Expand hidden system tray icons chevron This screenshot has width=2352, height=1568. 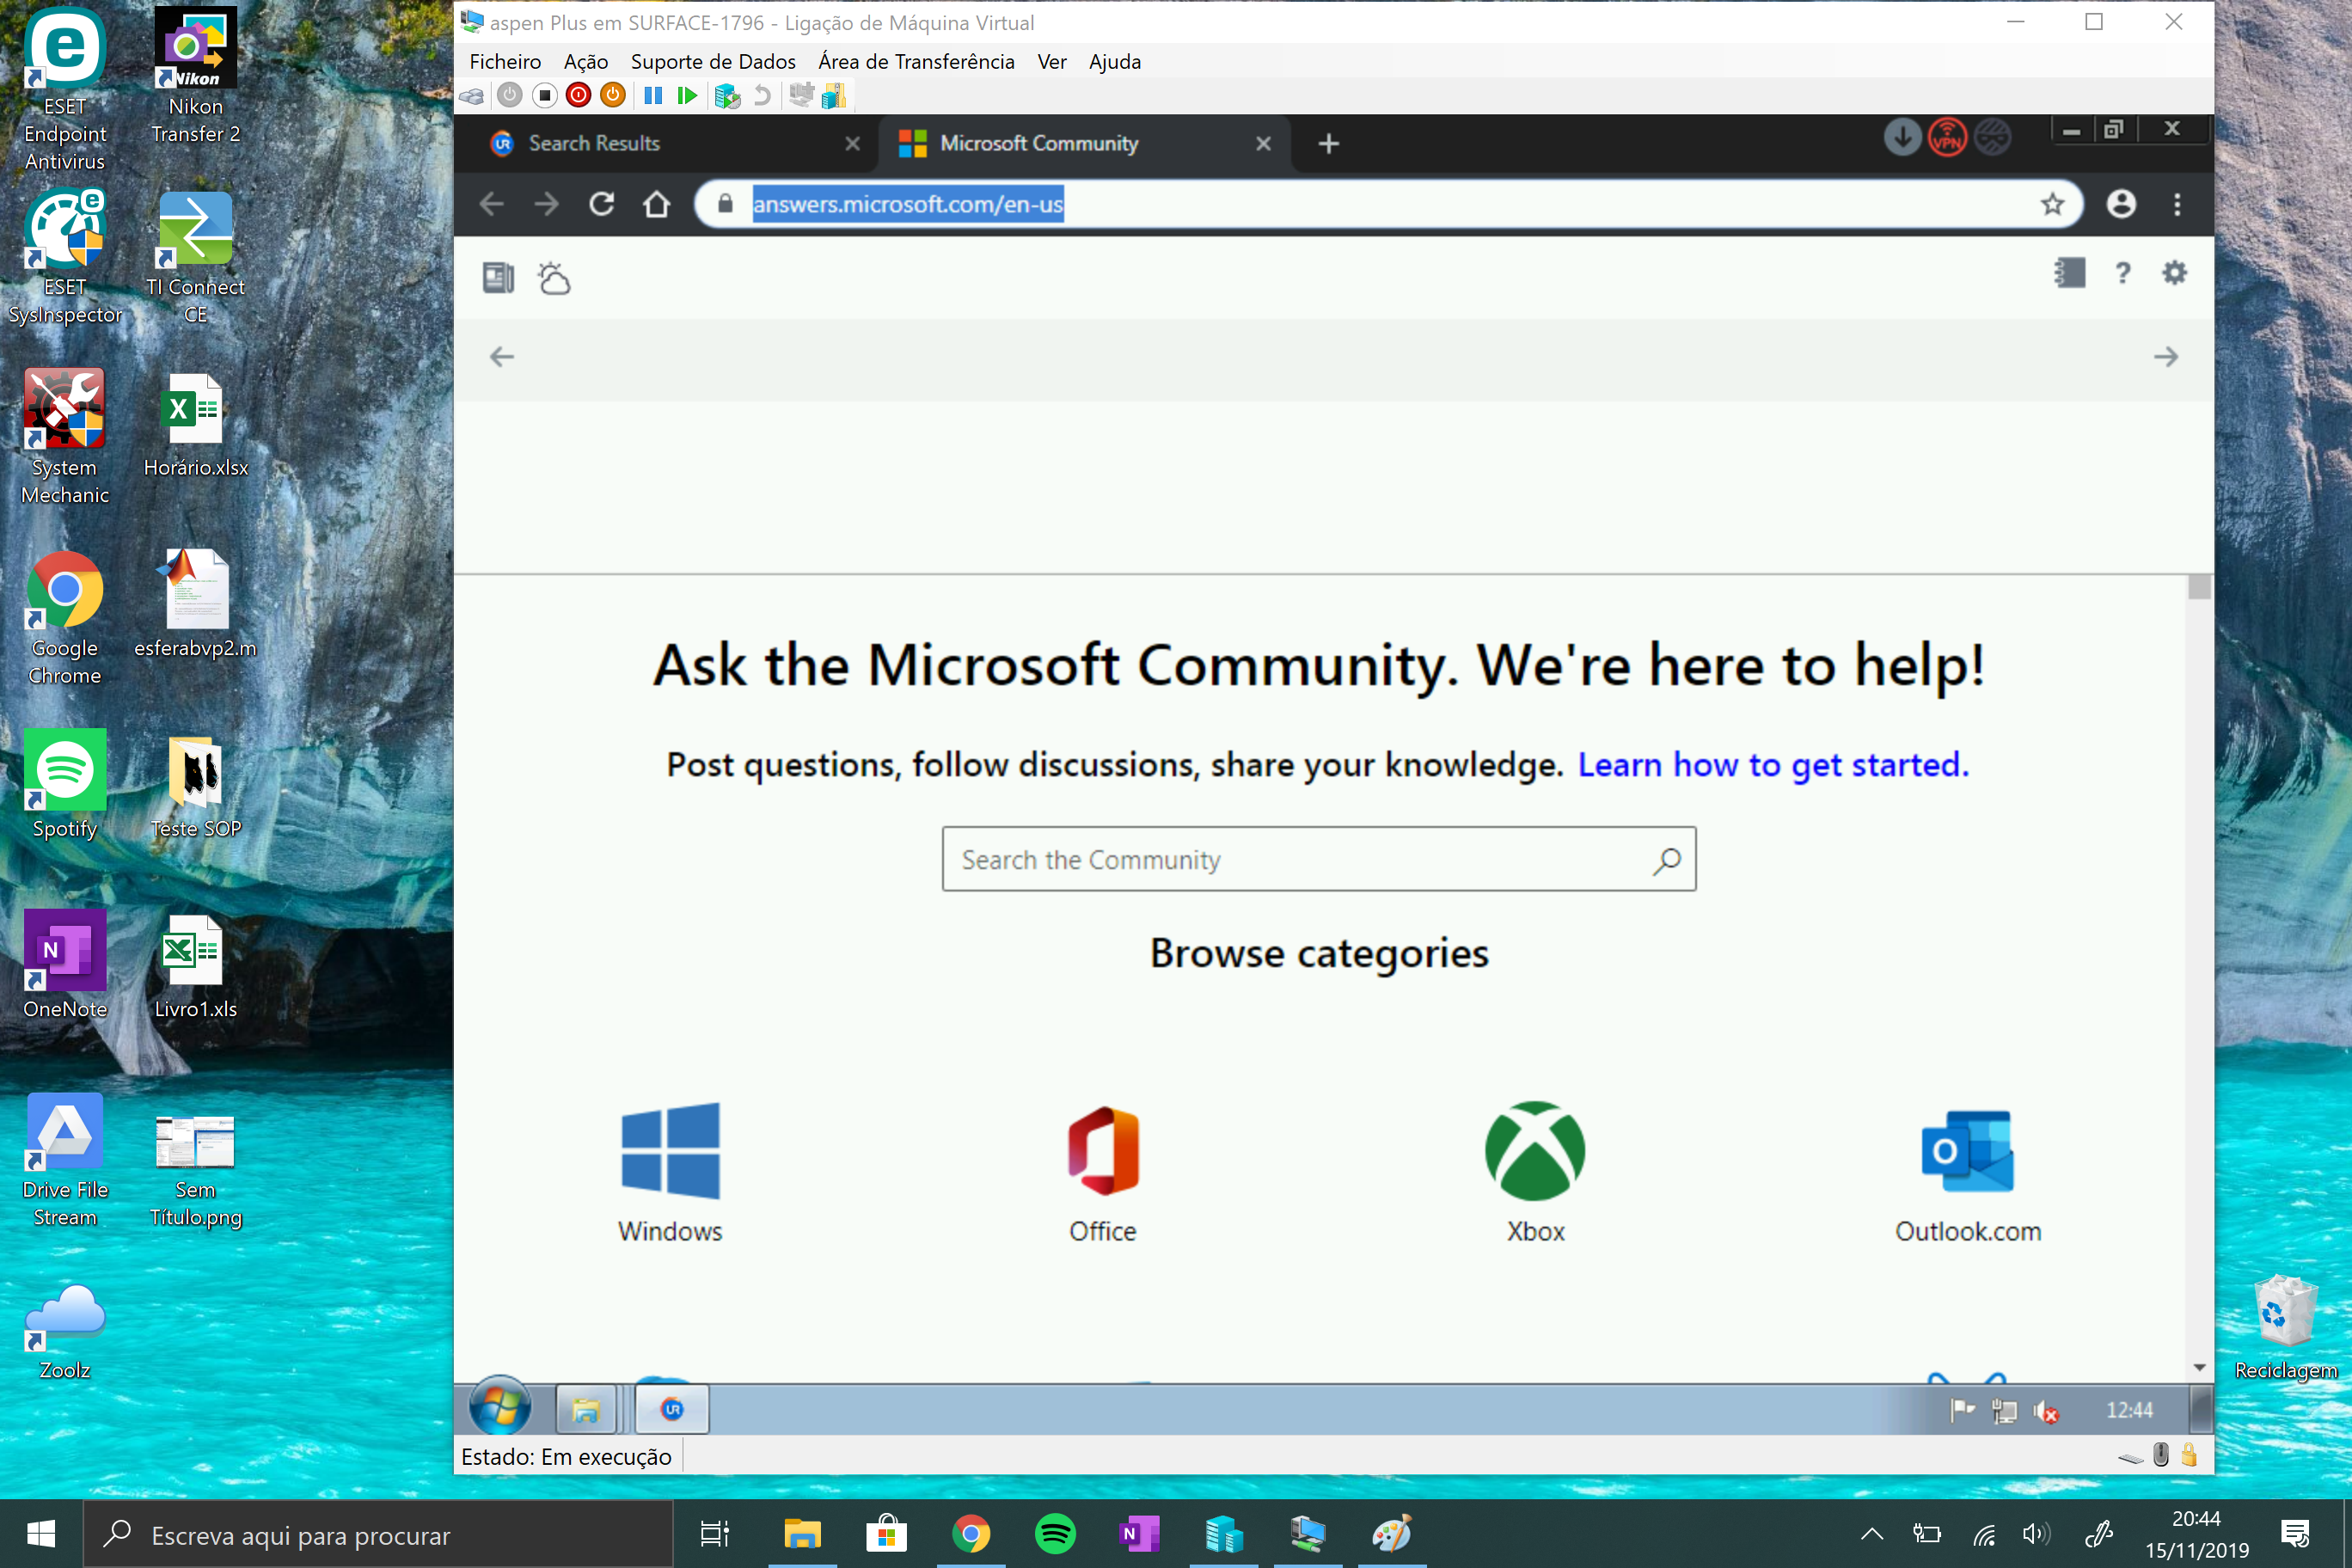pos(1871,1533)
